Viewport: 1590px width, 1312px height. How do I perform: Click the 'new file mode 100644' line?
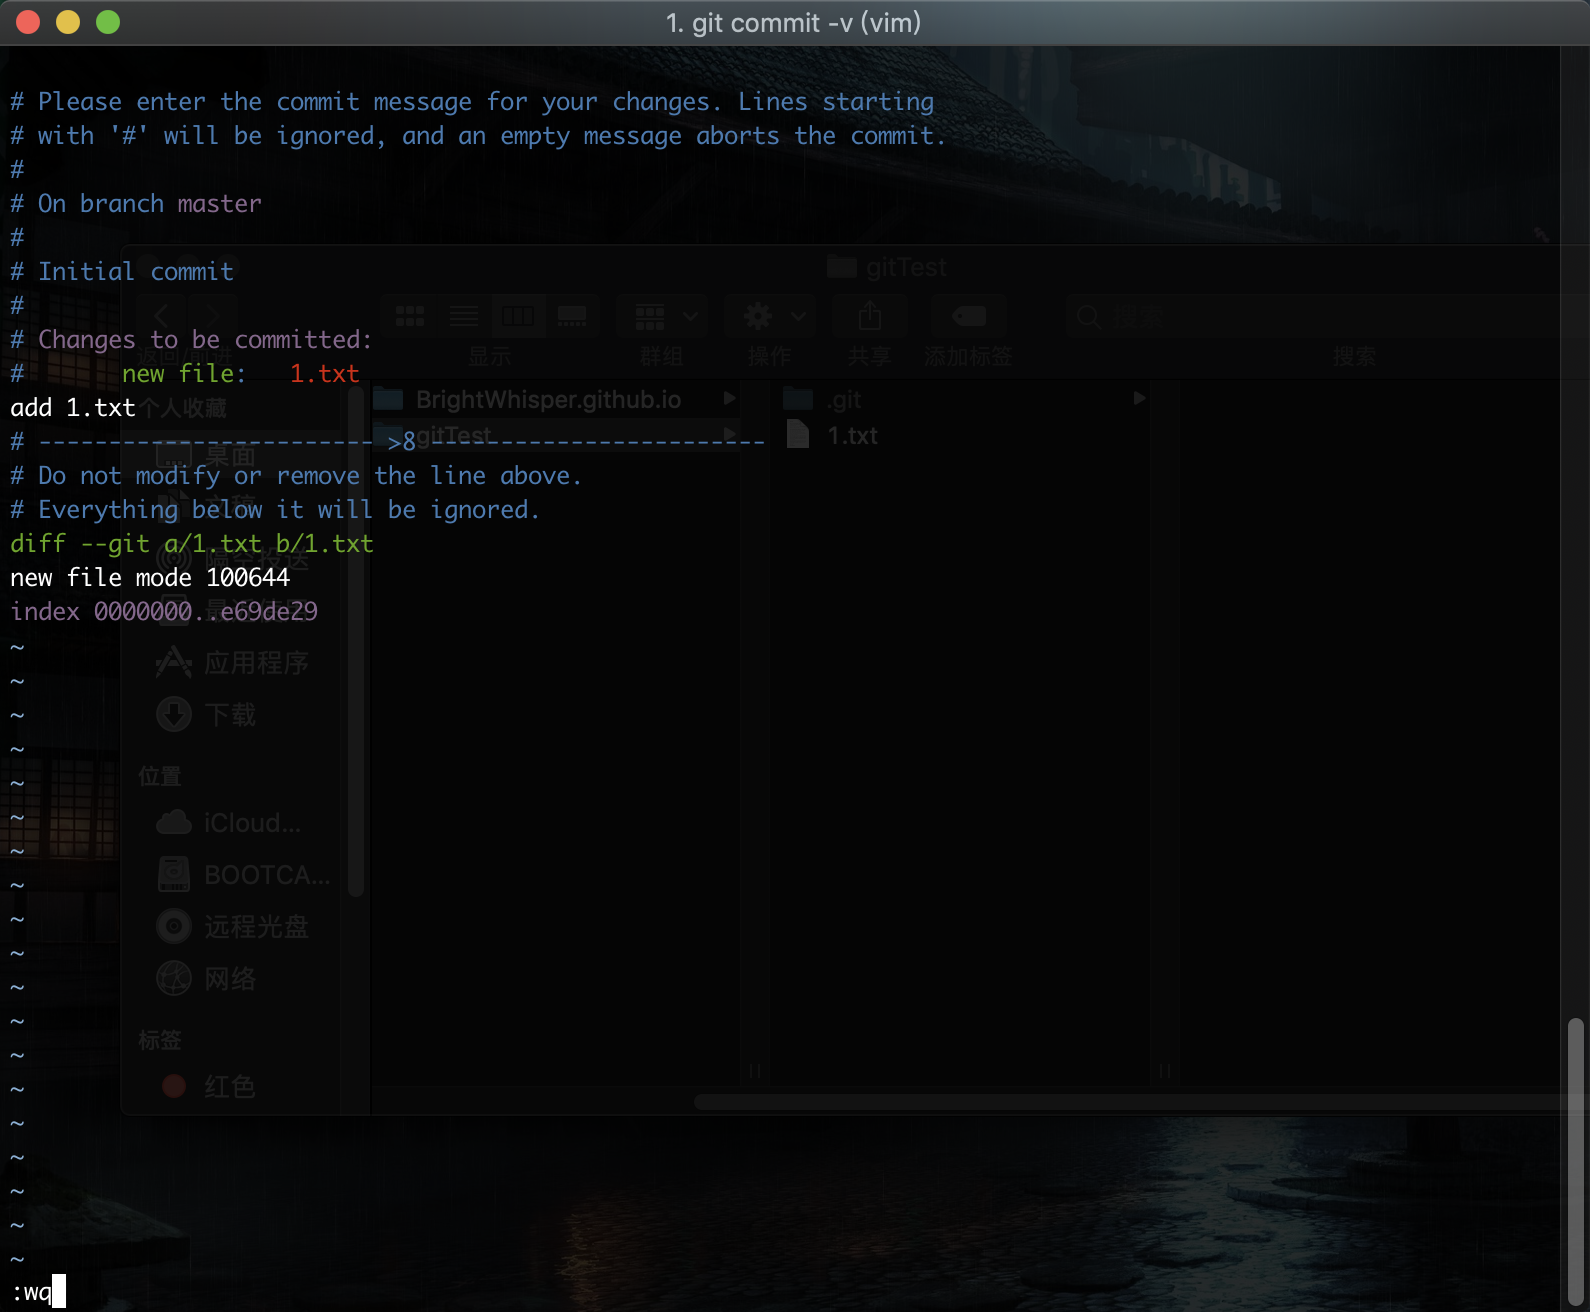(150, 578)
